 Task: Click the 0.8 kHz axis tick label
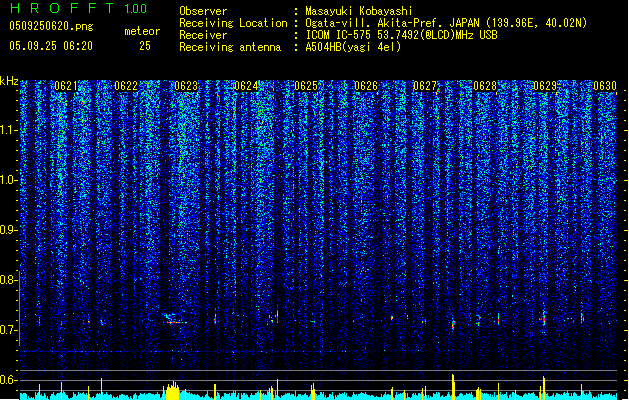(x=8, y=280)
